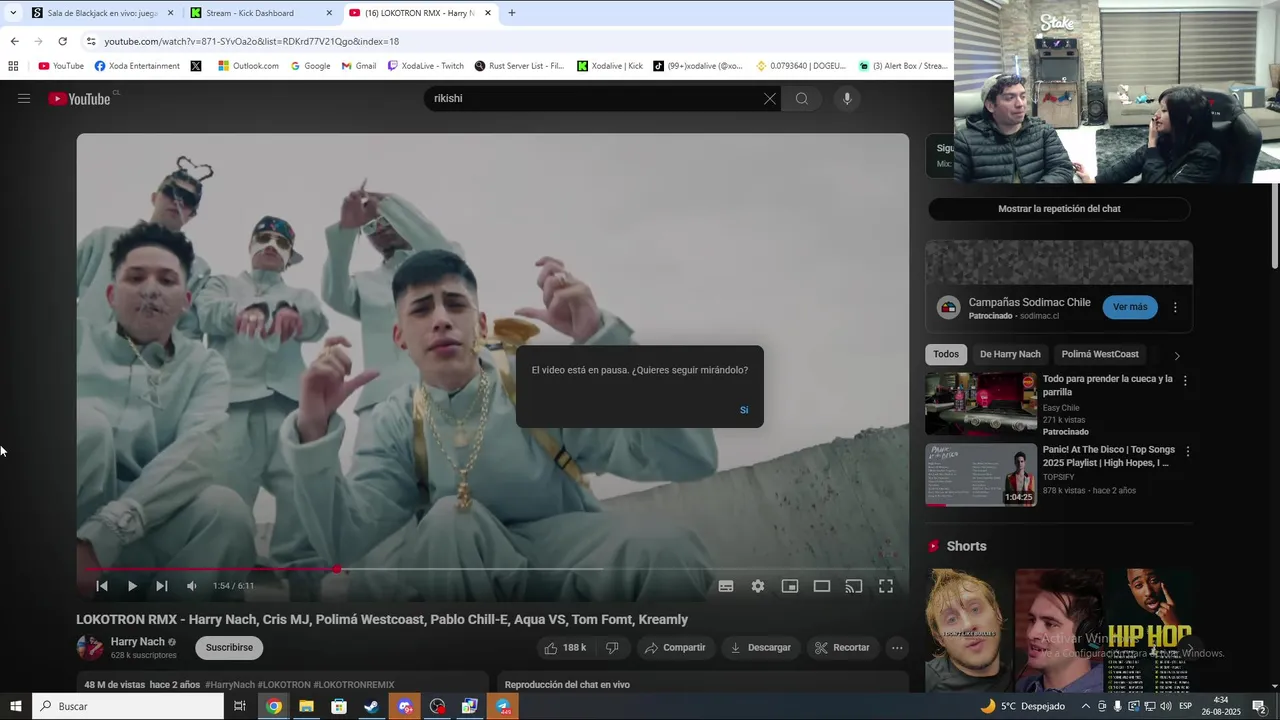Screen dimensions: 1280x720
Task: Confirm continue watching with Sí
Action: pos(744,410)
